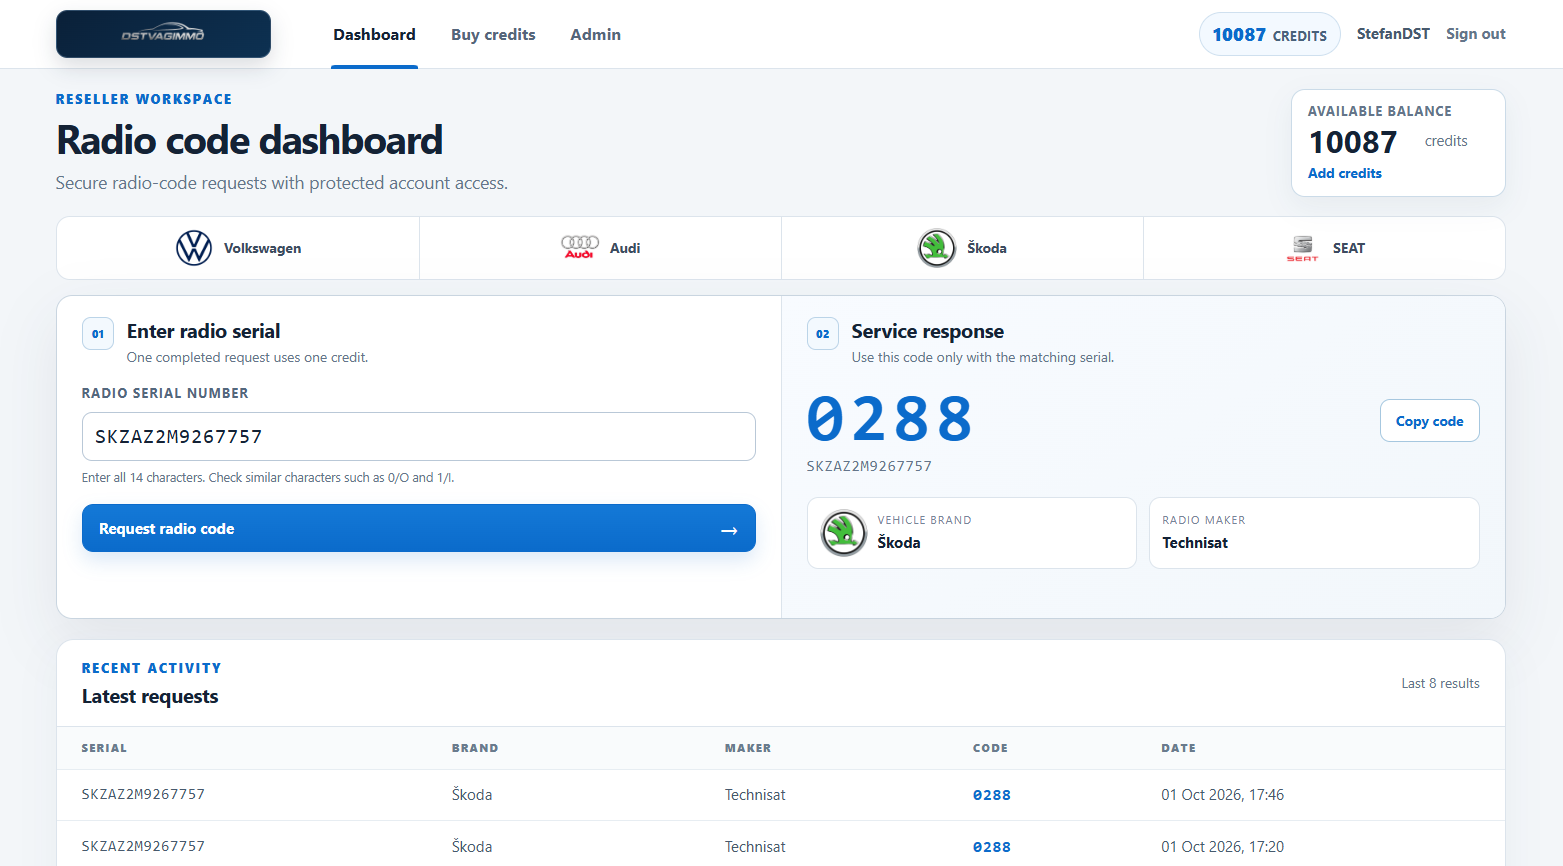Click Technisat in the 17:46 row

[x=755, y=795]
